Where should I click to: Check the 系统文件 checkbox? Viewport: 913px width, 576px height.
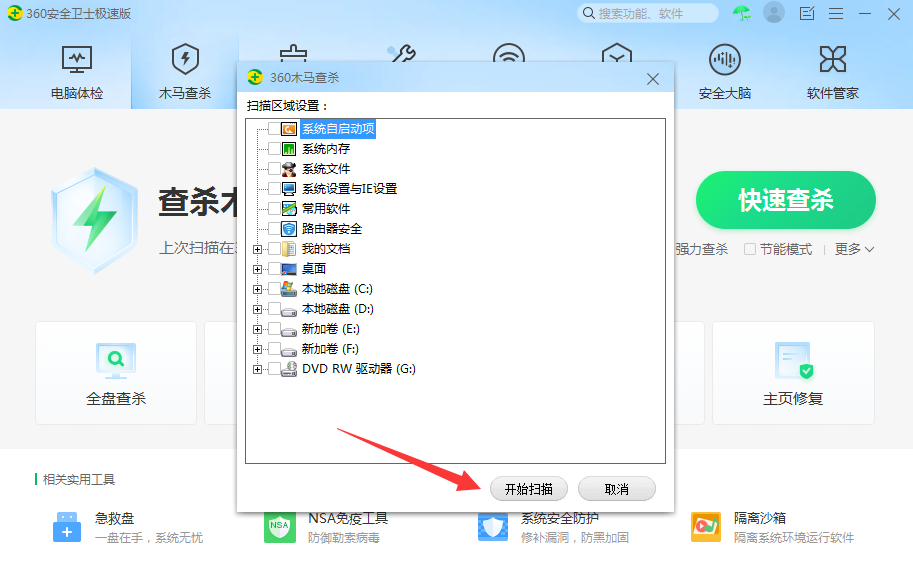coord(274,169)
